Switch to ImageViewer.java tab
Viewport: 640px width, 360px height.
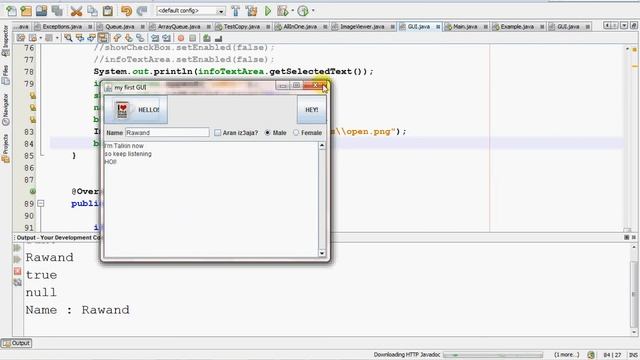tap(362, 27)
